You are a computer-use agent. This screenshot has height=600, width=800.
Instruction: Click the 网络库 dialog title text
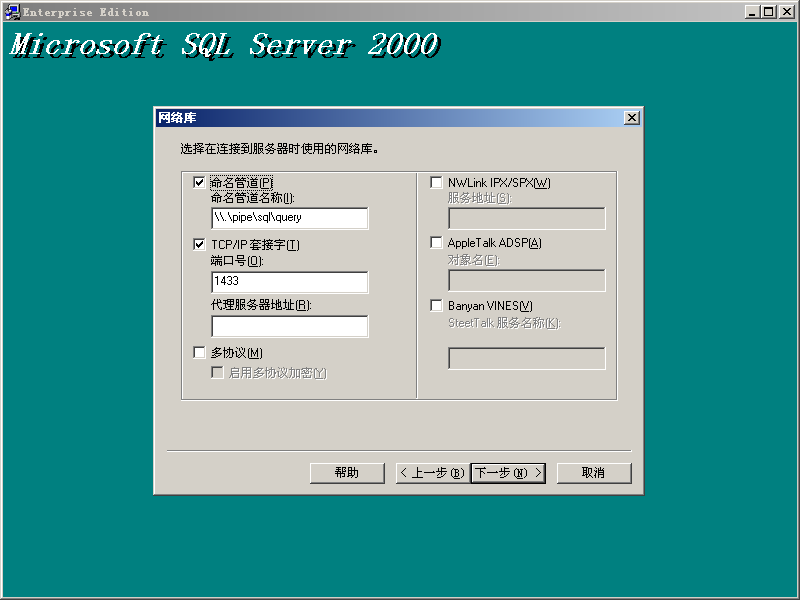(x=177, y=118)
